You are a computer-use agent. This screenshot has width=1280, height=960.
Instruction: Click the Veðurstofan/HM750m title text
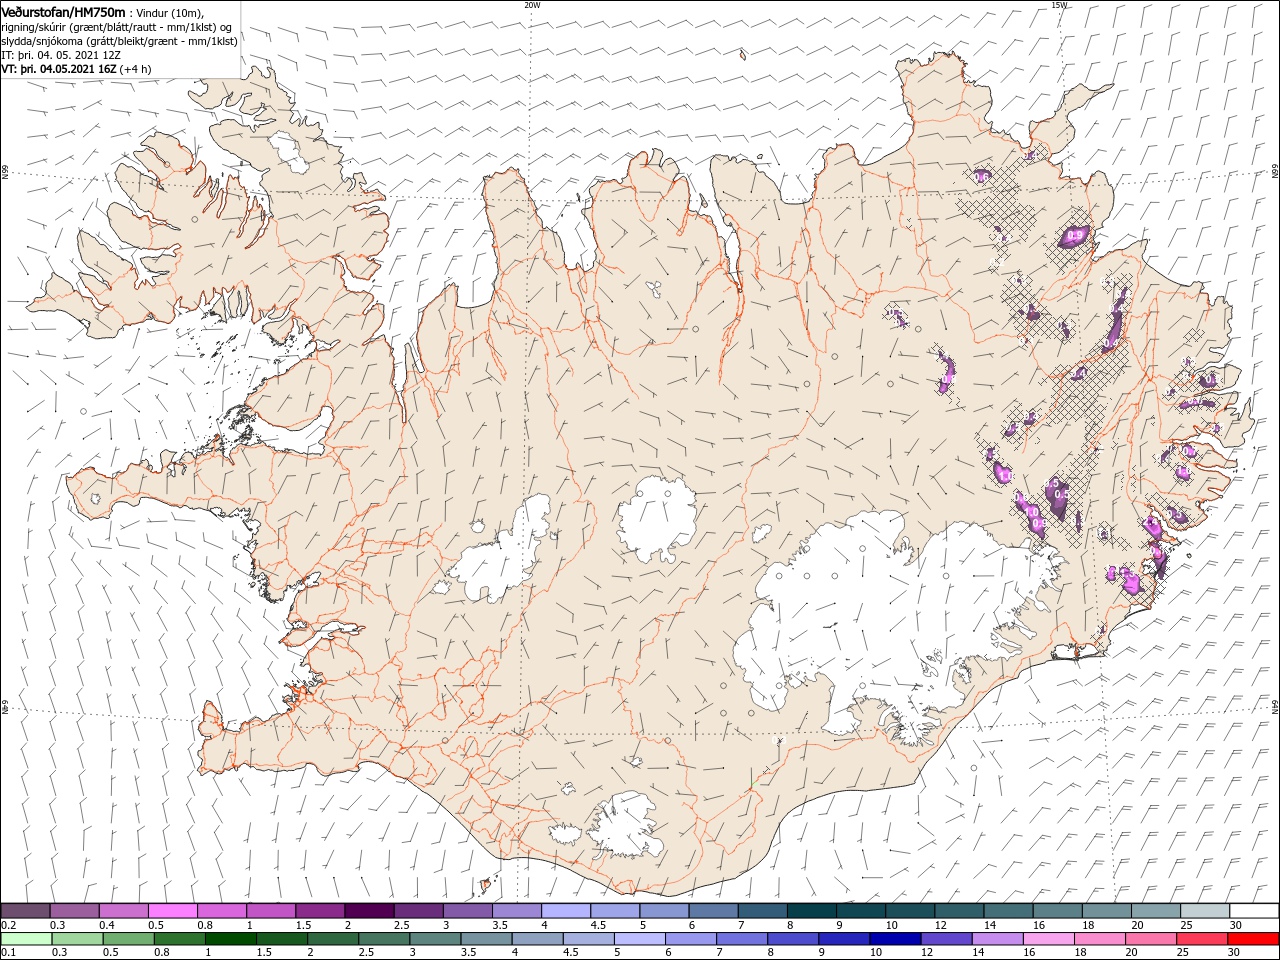tap(63, 12)
